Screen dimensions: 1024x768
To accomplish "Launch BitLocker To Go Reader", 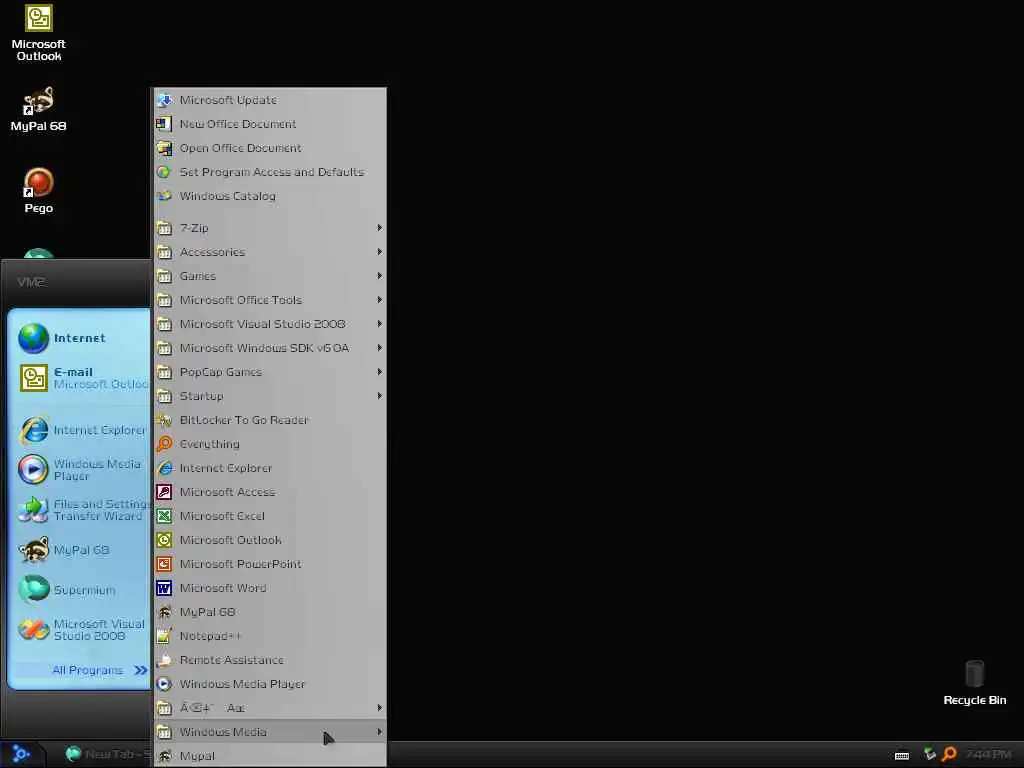I will click(270, 420).
